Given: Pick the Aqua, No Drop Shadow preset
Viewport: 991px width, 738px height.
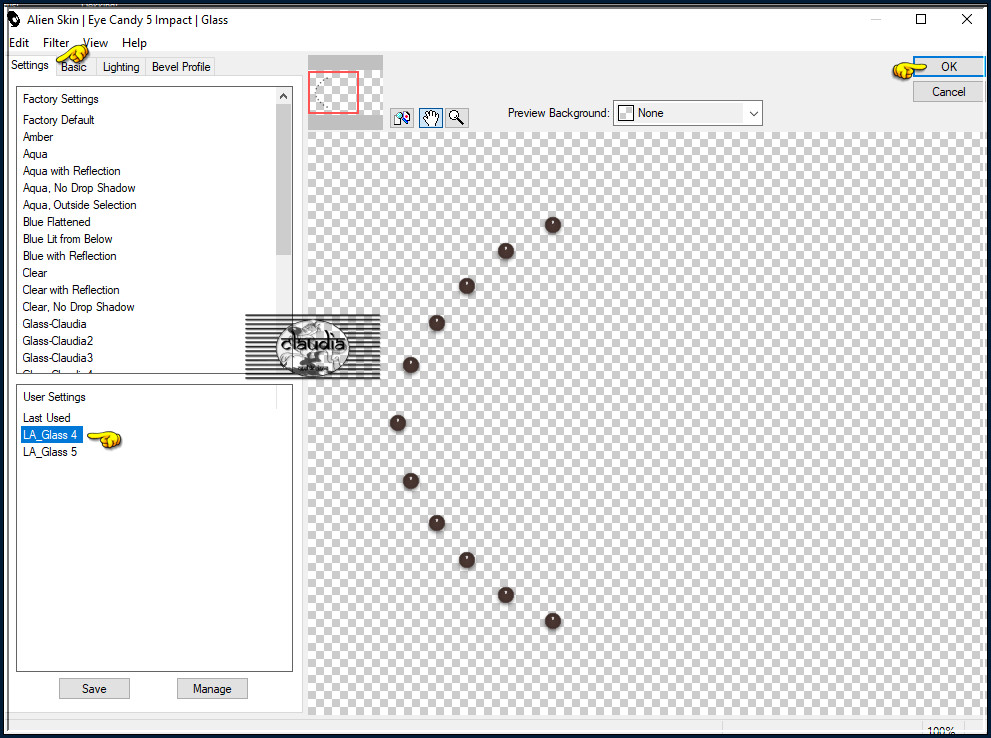Looking at the screenshot, I should 79,188.
